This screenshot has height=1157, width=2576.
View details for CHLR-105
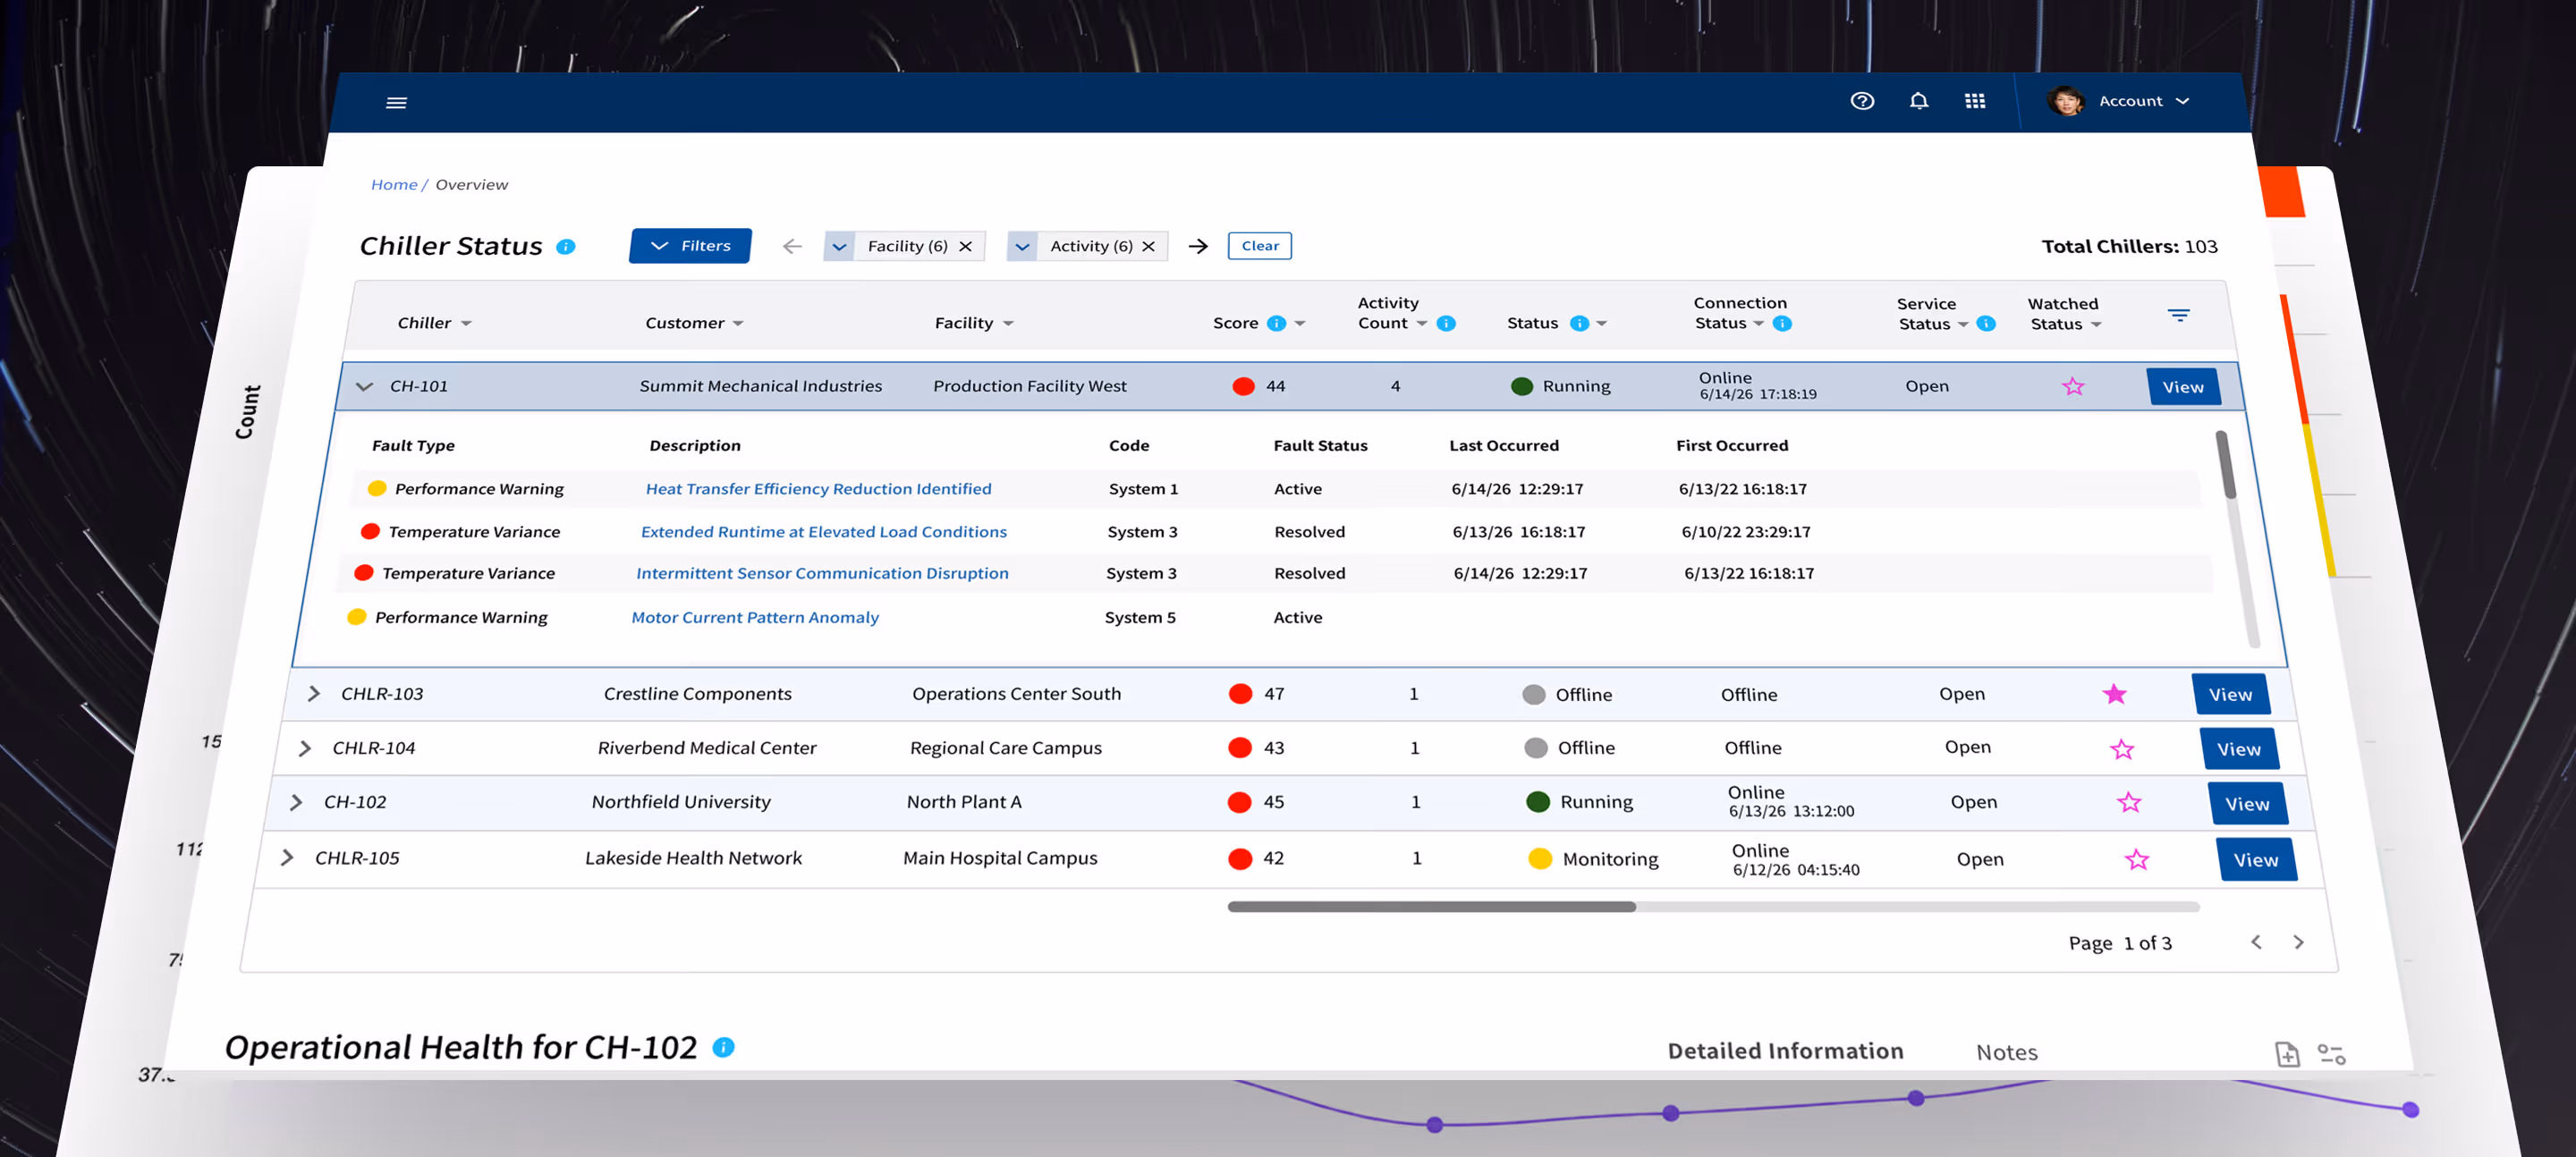[2256, 860]
